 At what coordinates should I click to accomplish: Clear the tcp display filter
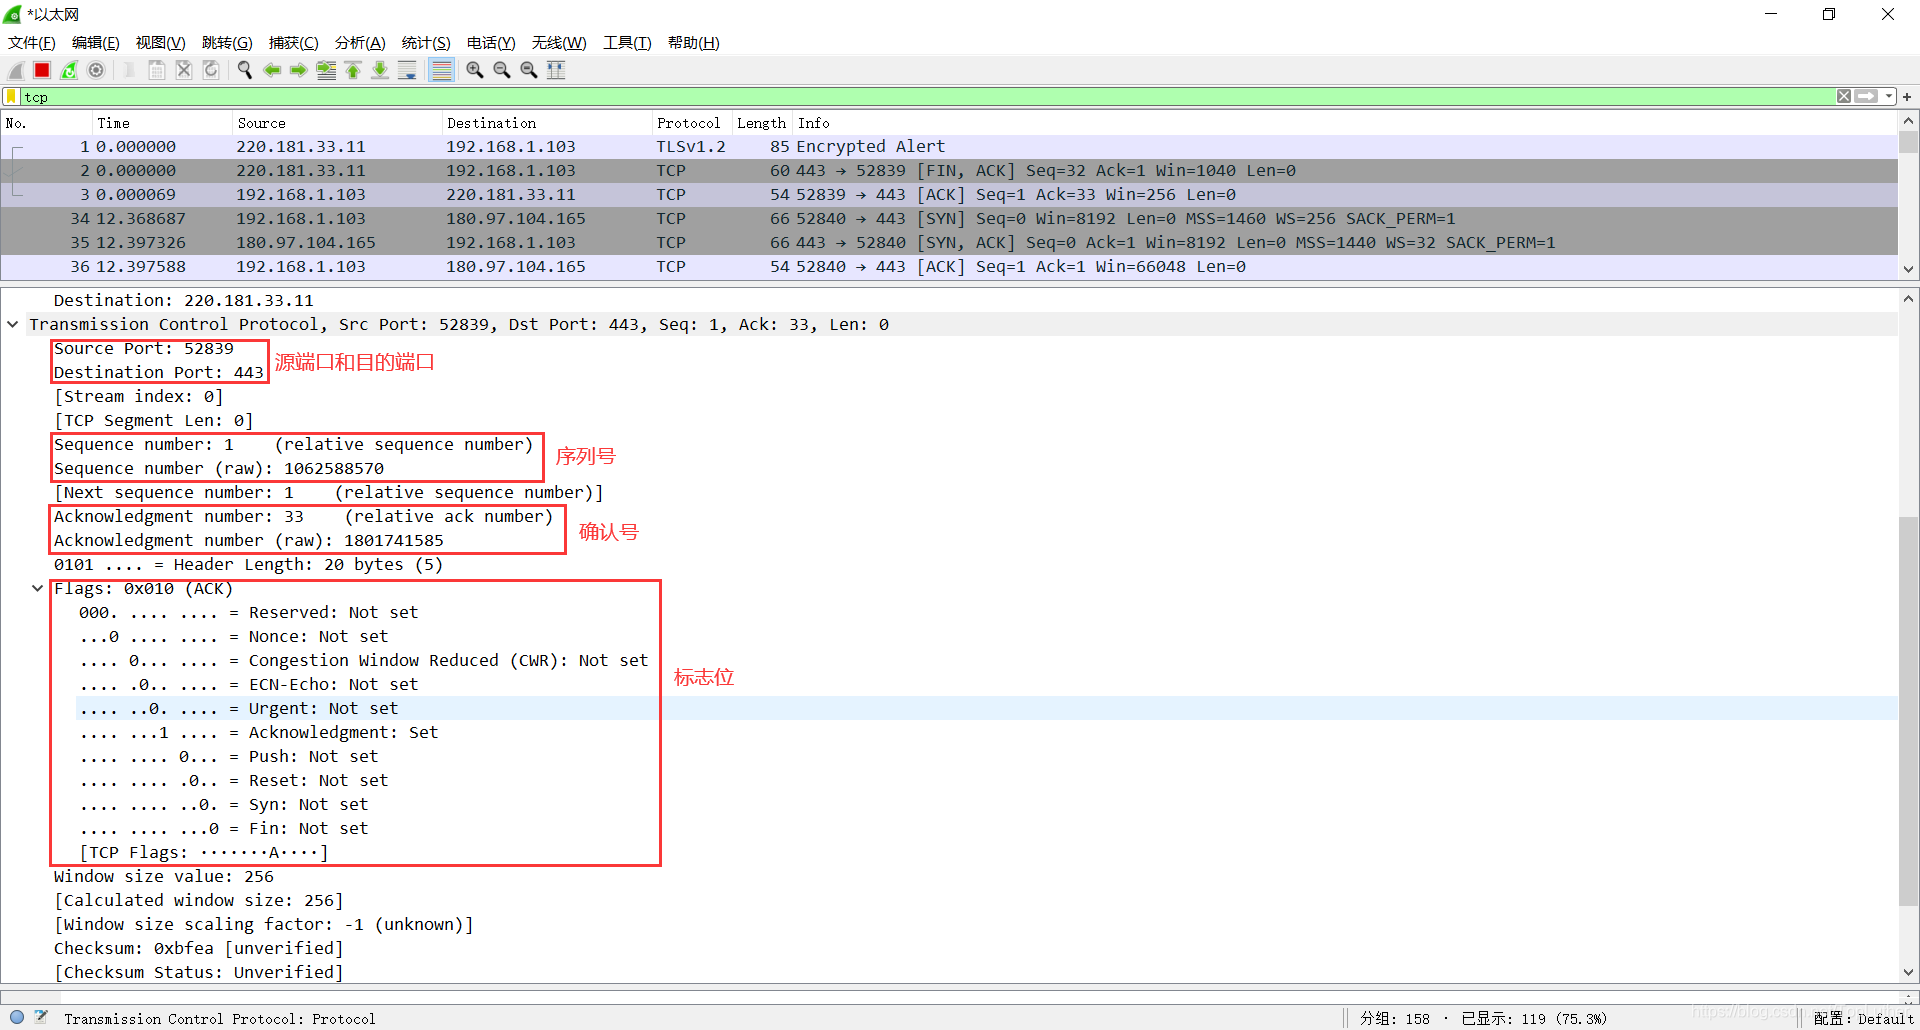click(1844, 97)
